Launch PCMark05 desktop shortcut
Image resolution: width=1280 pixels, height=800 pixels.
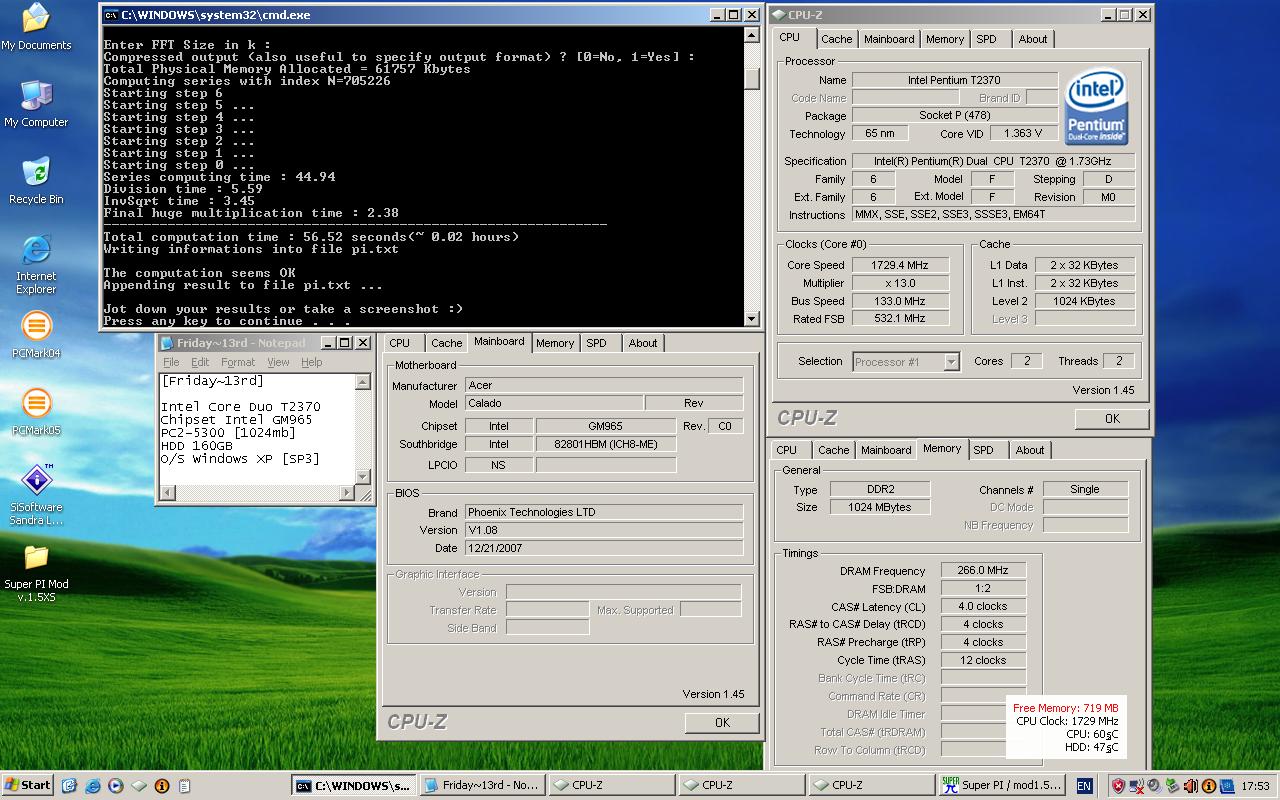tap(36, 412)
